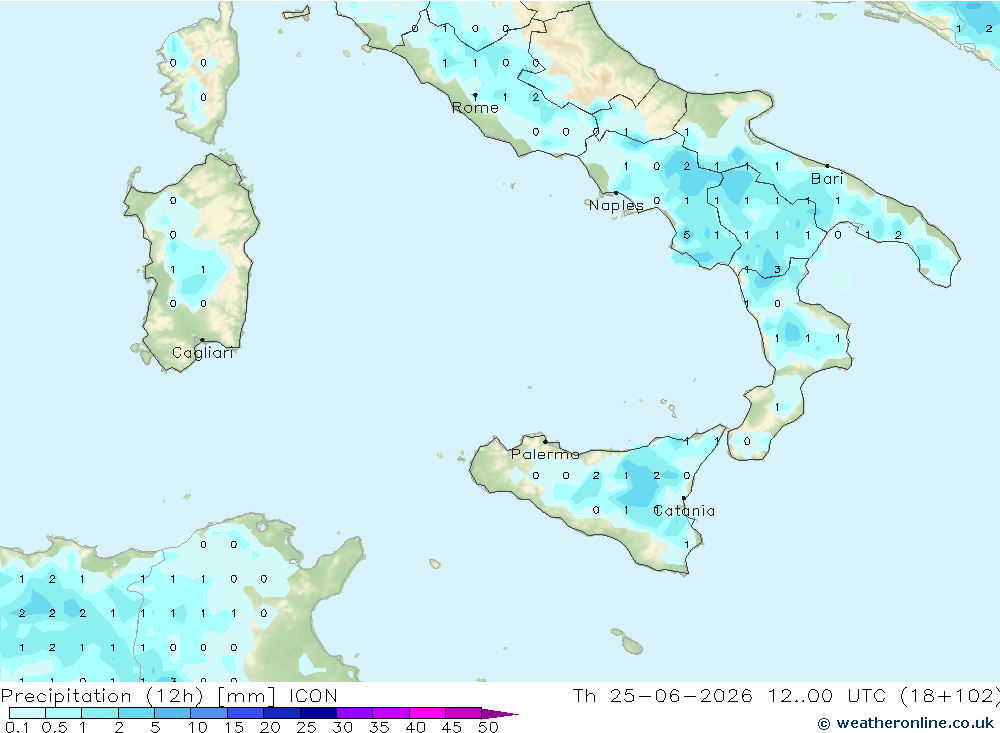
Task: Click the legend label 10
Action: pos(198,727)
